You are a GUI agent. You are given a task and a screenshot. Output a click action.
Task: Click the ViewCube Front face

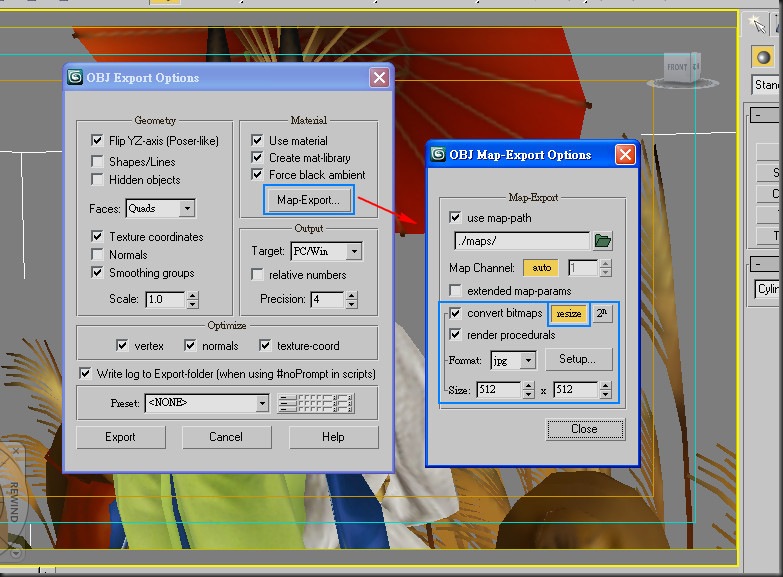678,67
